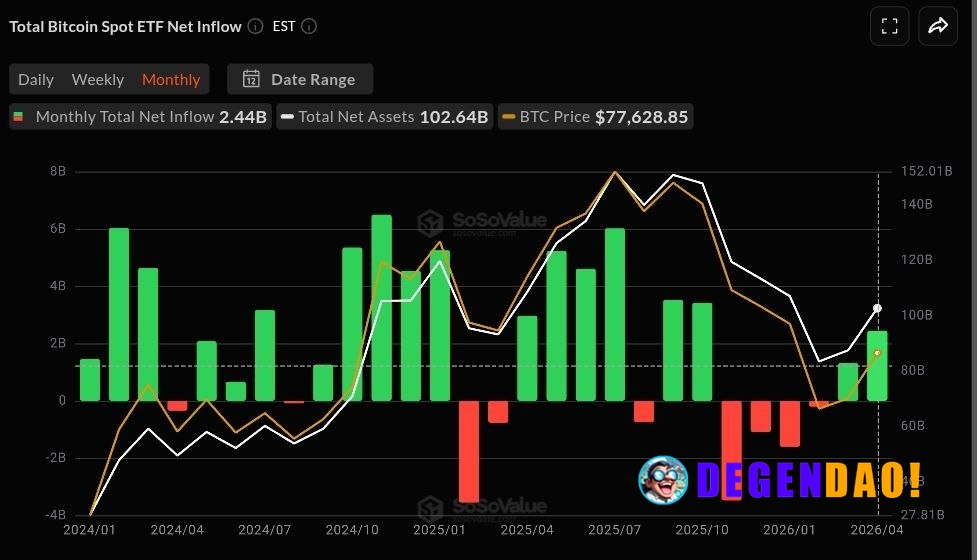Click the 2025/01 x-axis label
The image size is (977, 560).
pyautogui.click(x=439, y=530)
